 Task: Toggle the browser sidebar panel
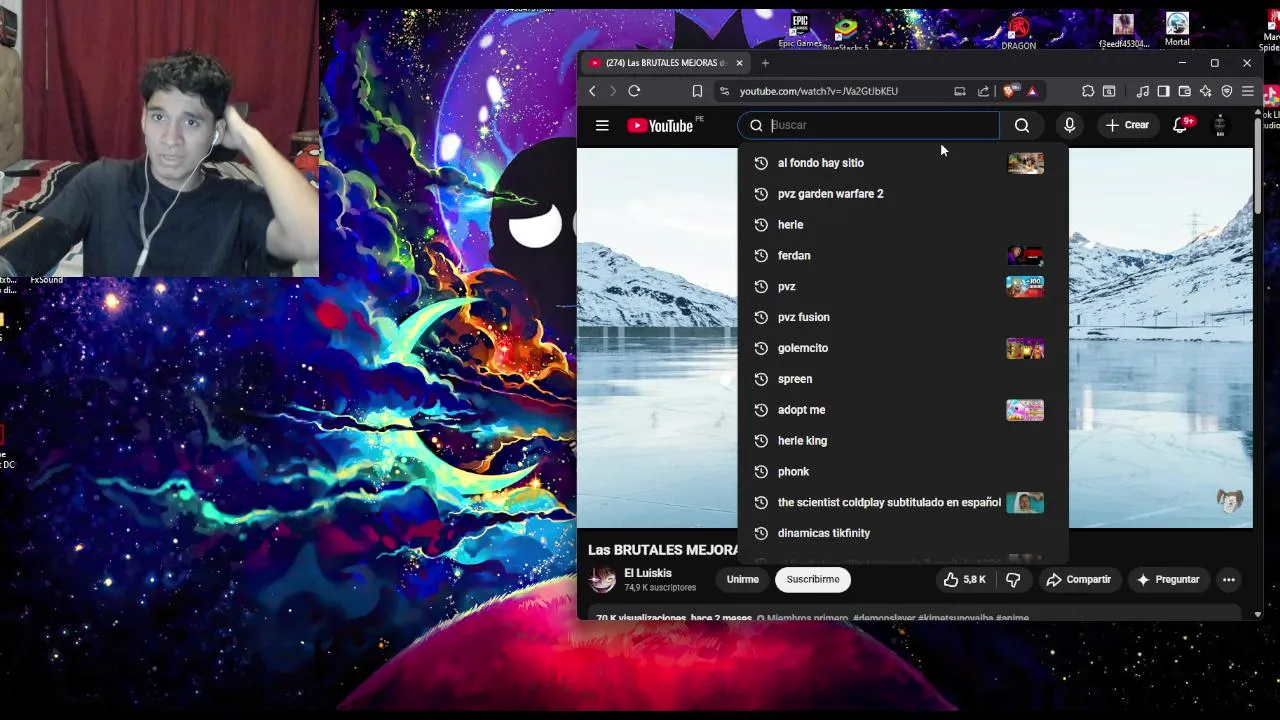(x=1163, y=91)
